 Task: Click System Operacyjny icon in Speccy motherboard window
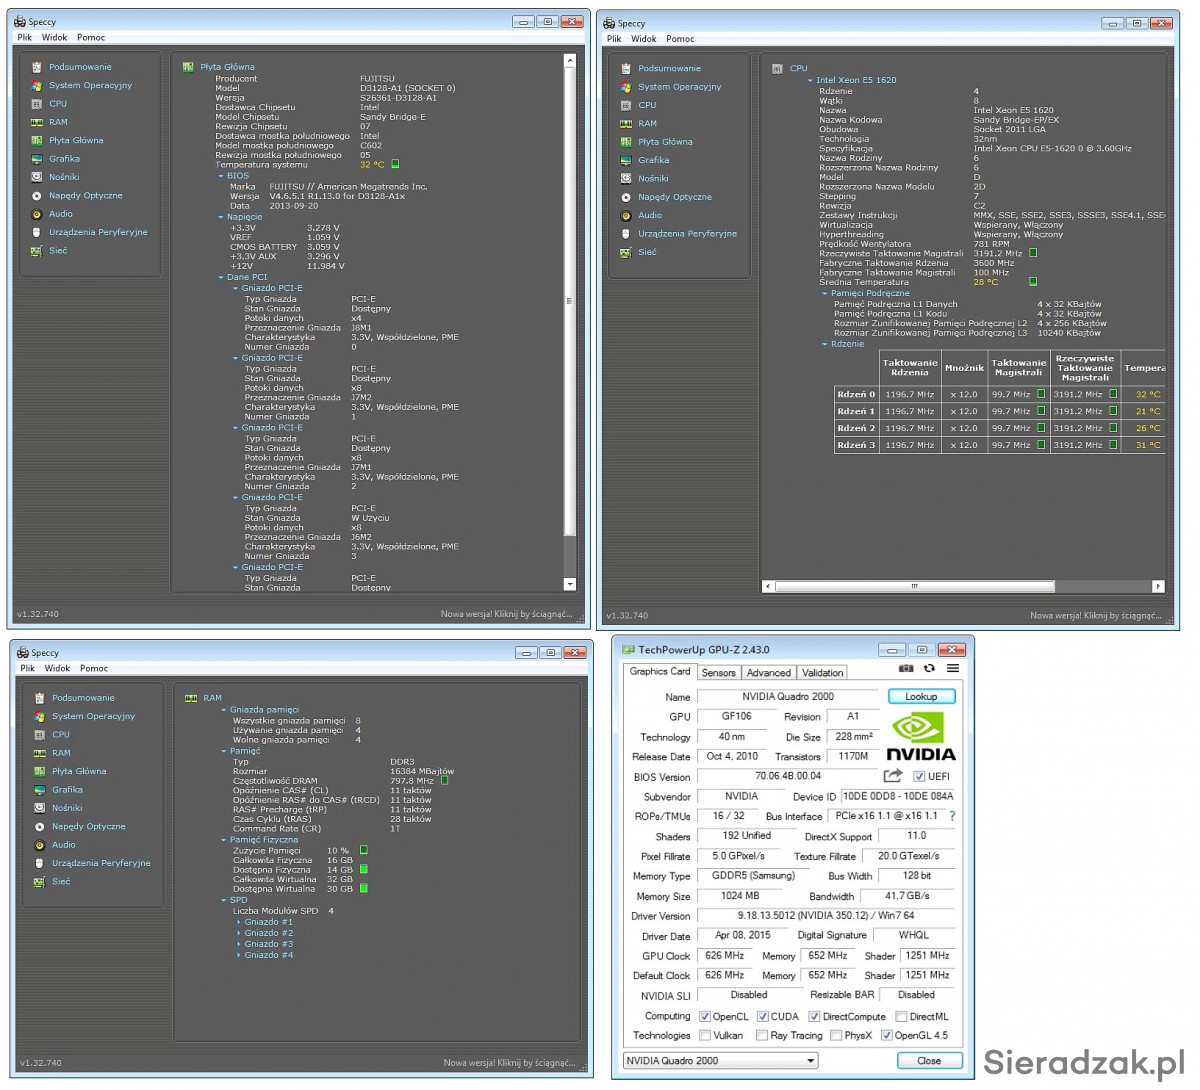(37, 85)
